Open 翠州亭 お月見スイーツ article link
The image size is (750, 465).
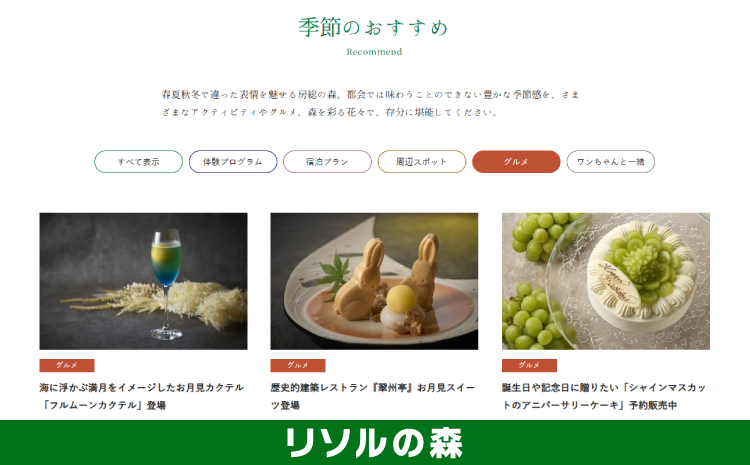click(373, 396)
